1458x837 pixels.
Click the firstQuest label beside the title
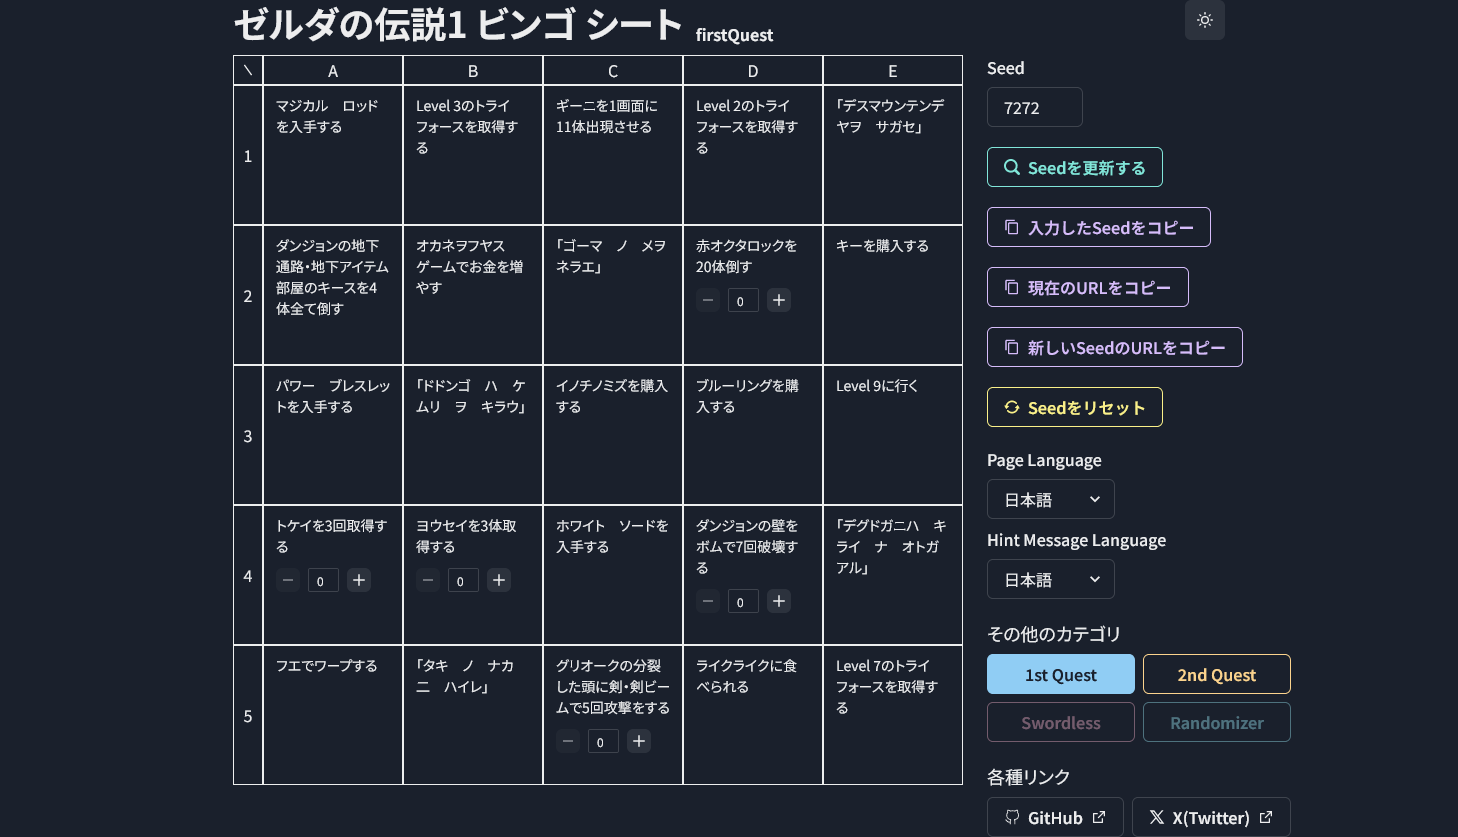coord(734,35)
